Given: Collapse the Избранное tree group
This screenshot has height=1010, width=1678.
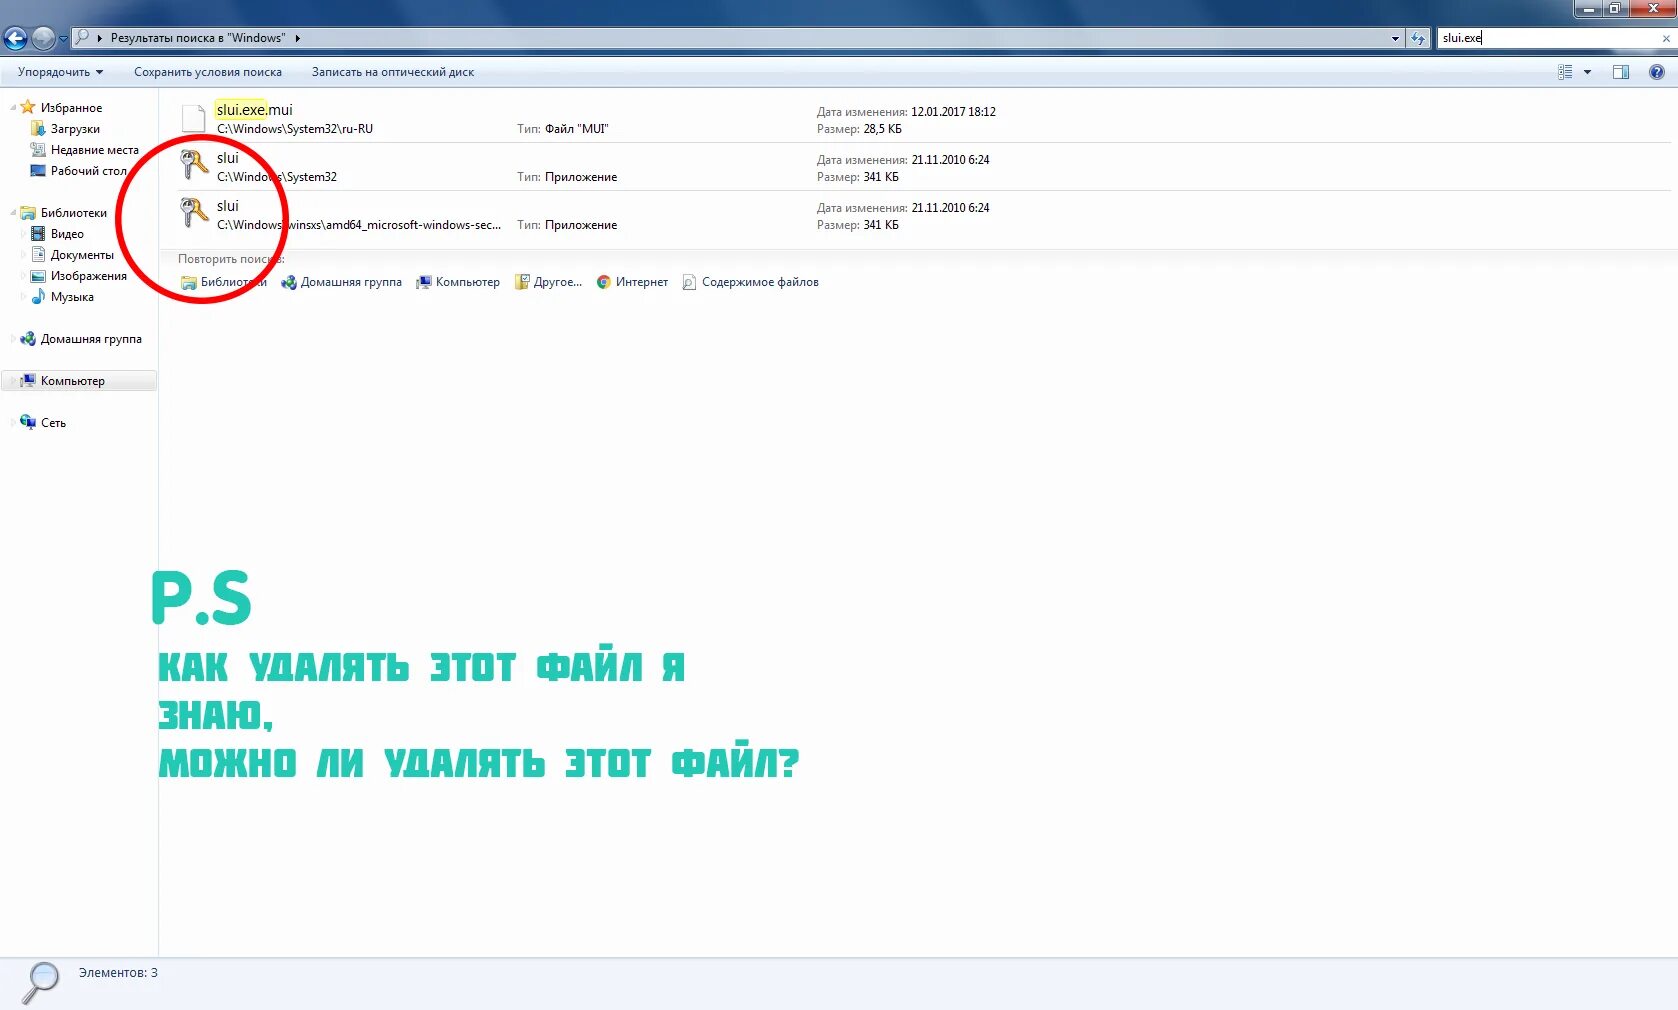Looking at the screenshot, I should pos(13,108).
